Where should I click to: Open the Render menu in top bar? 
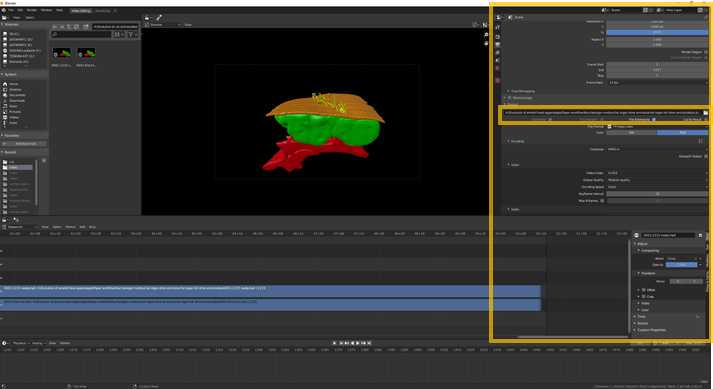click(32, 10)
